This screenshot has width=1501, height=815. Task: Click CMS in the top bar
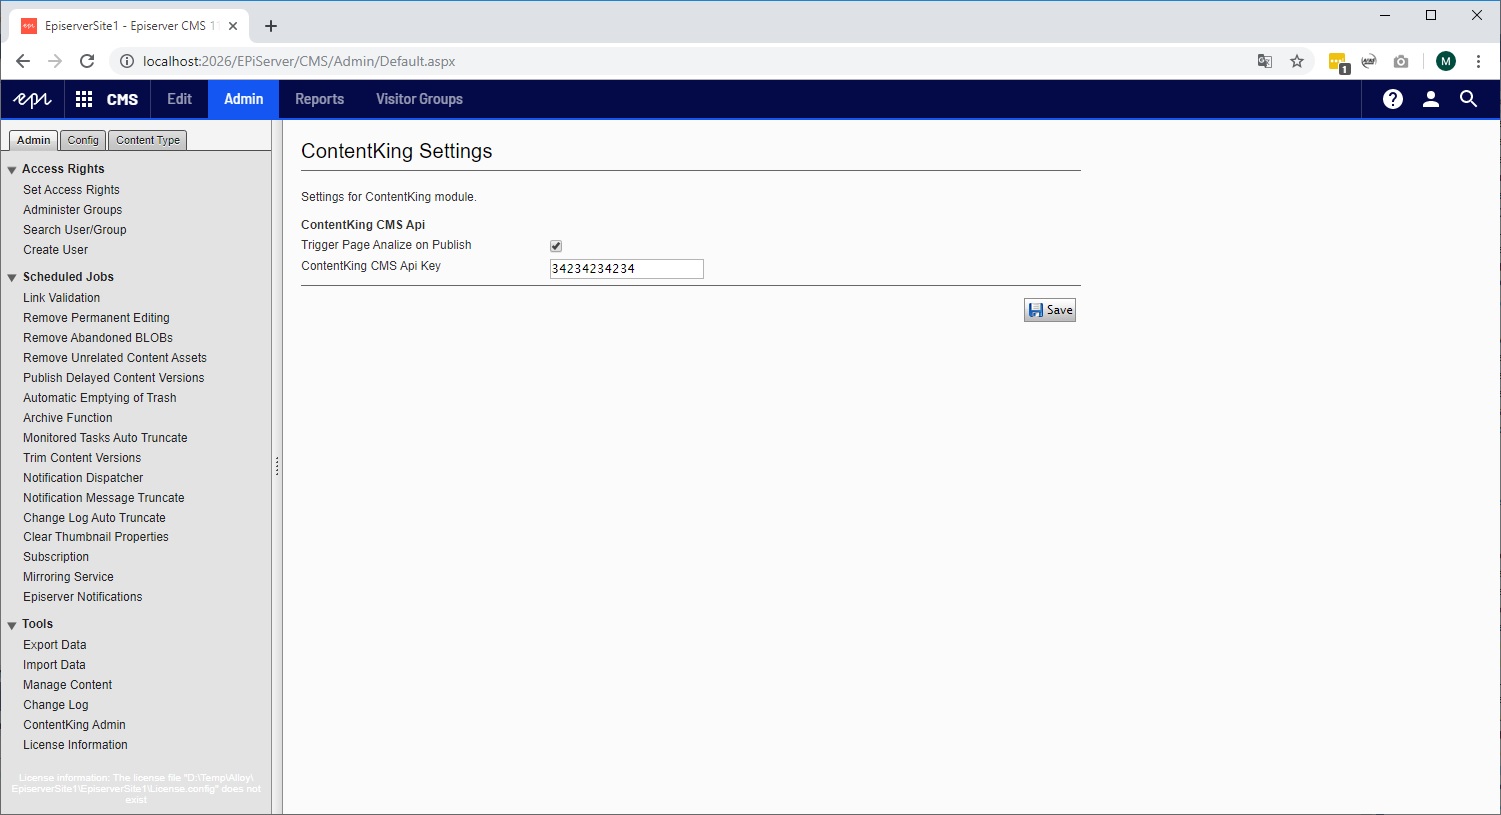pos(122,99)
